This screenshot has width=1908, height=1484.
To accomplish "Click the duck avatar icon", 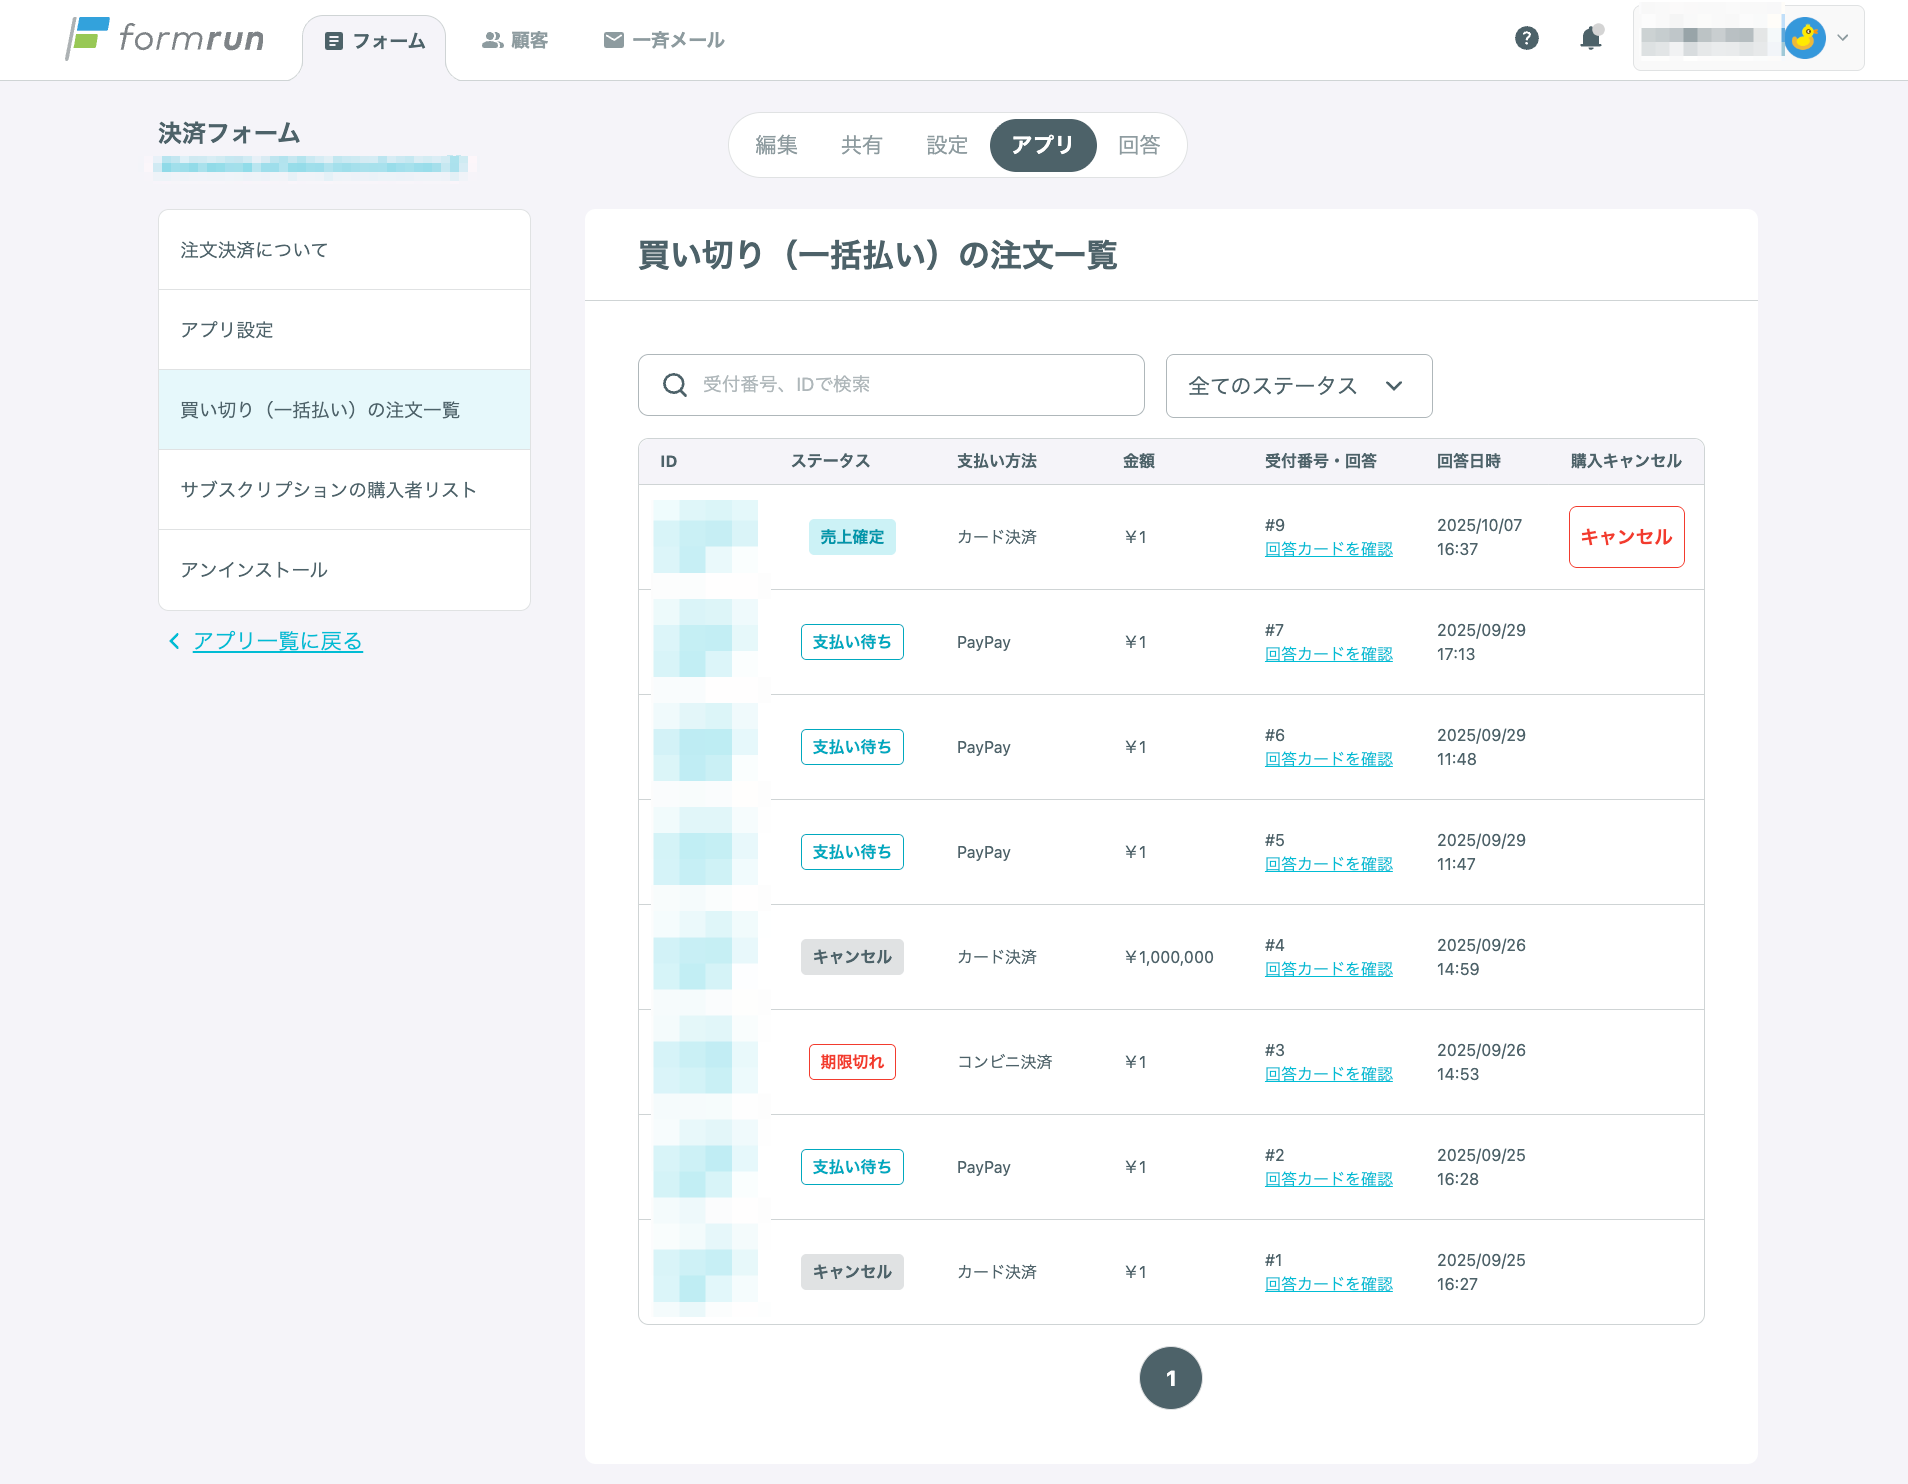I will pyautogui.click(x=1804, y=38).
